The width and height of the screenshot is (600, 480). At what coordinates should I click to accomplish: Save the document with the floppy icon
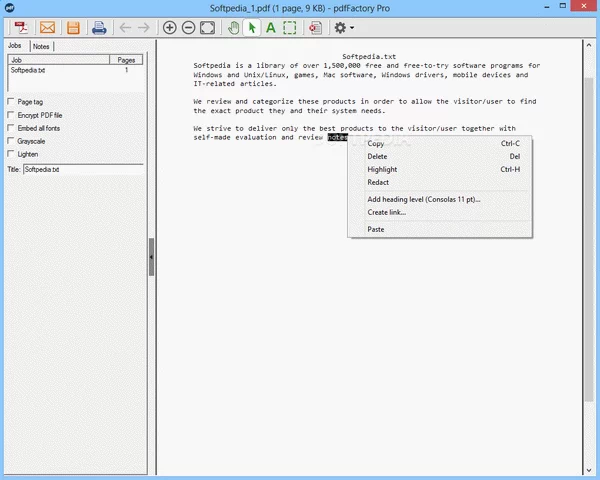[73, 28]
